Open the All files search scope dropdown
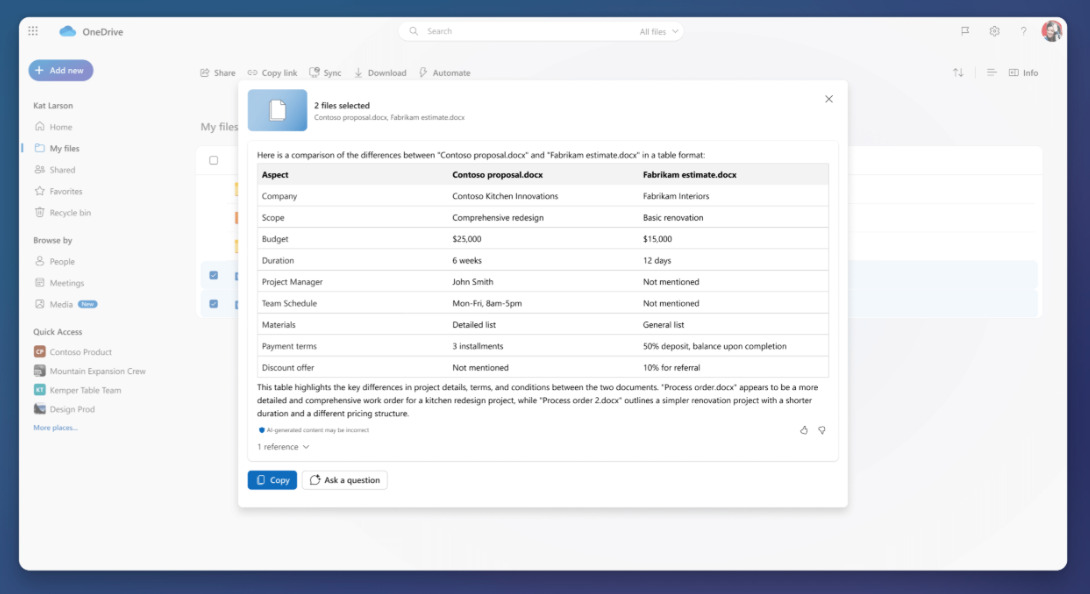 [658, 31]
